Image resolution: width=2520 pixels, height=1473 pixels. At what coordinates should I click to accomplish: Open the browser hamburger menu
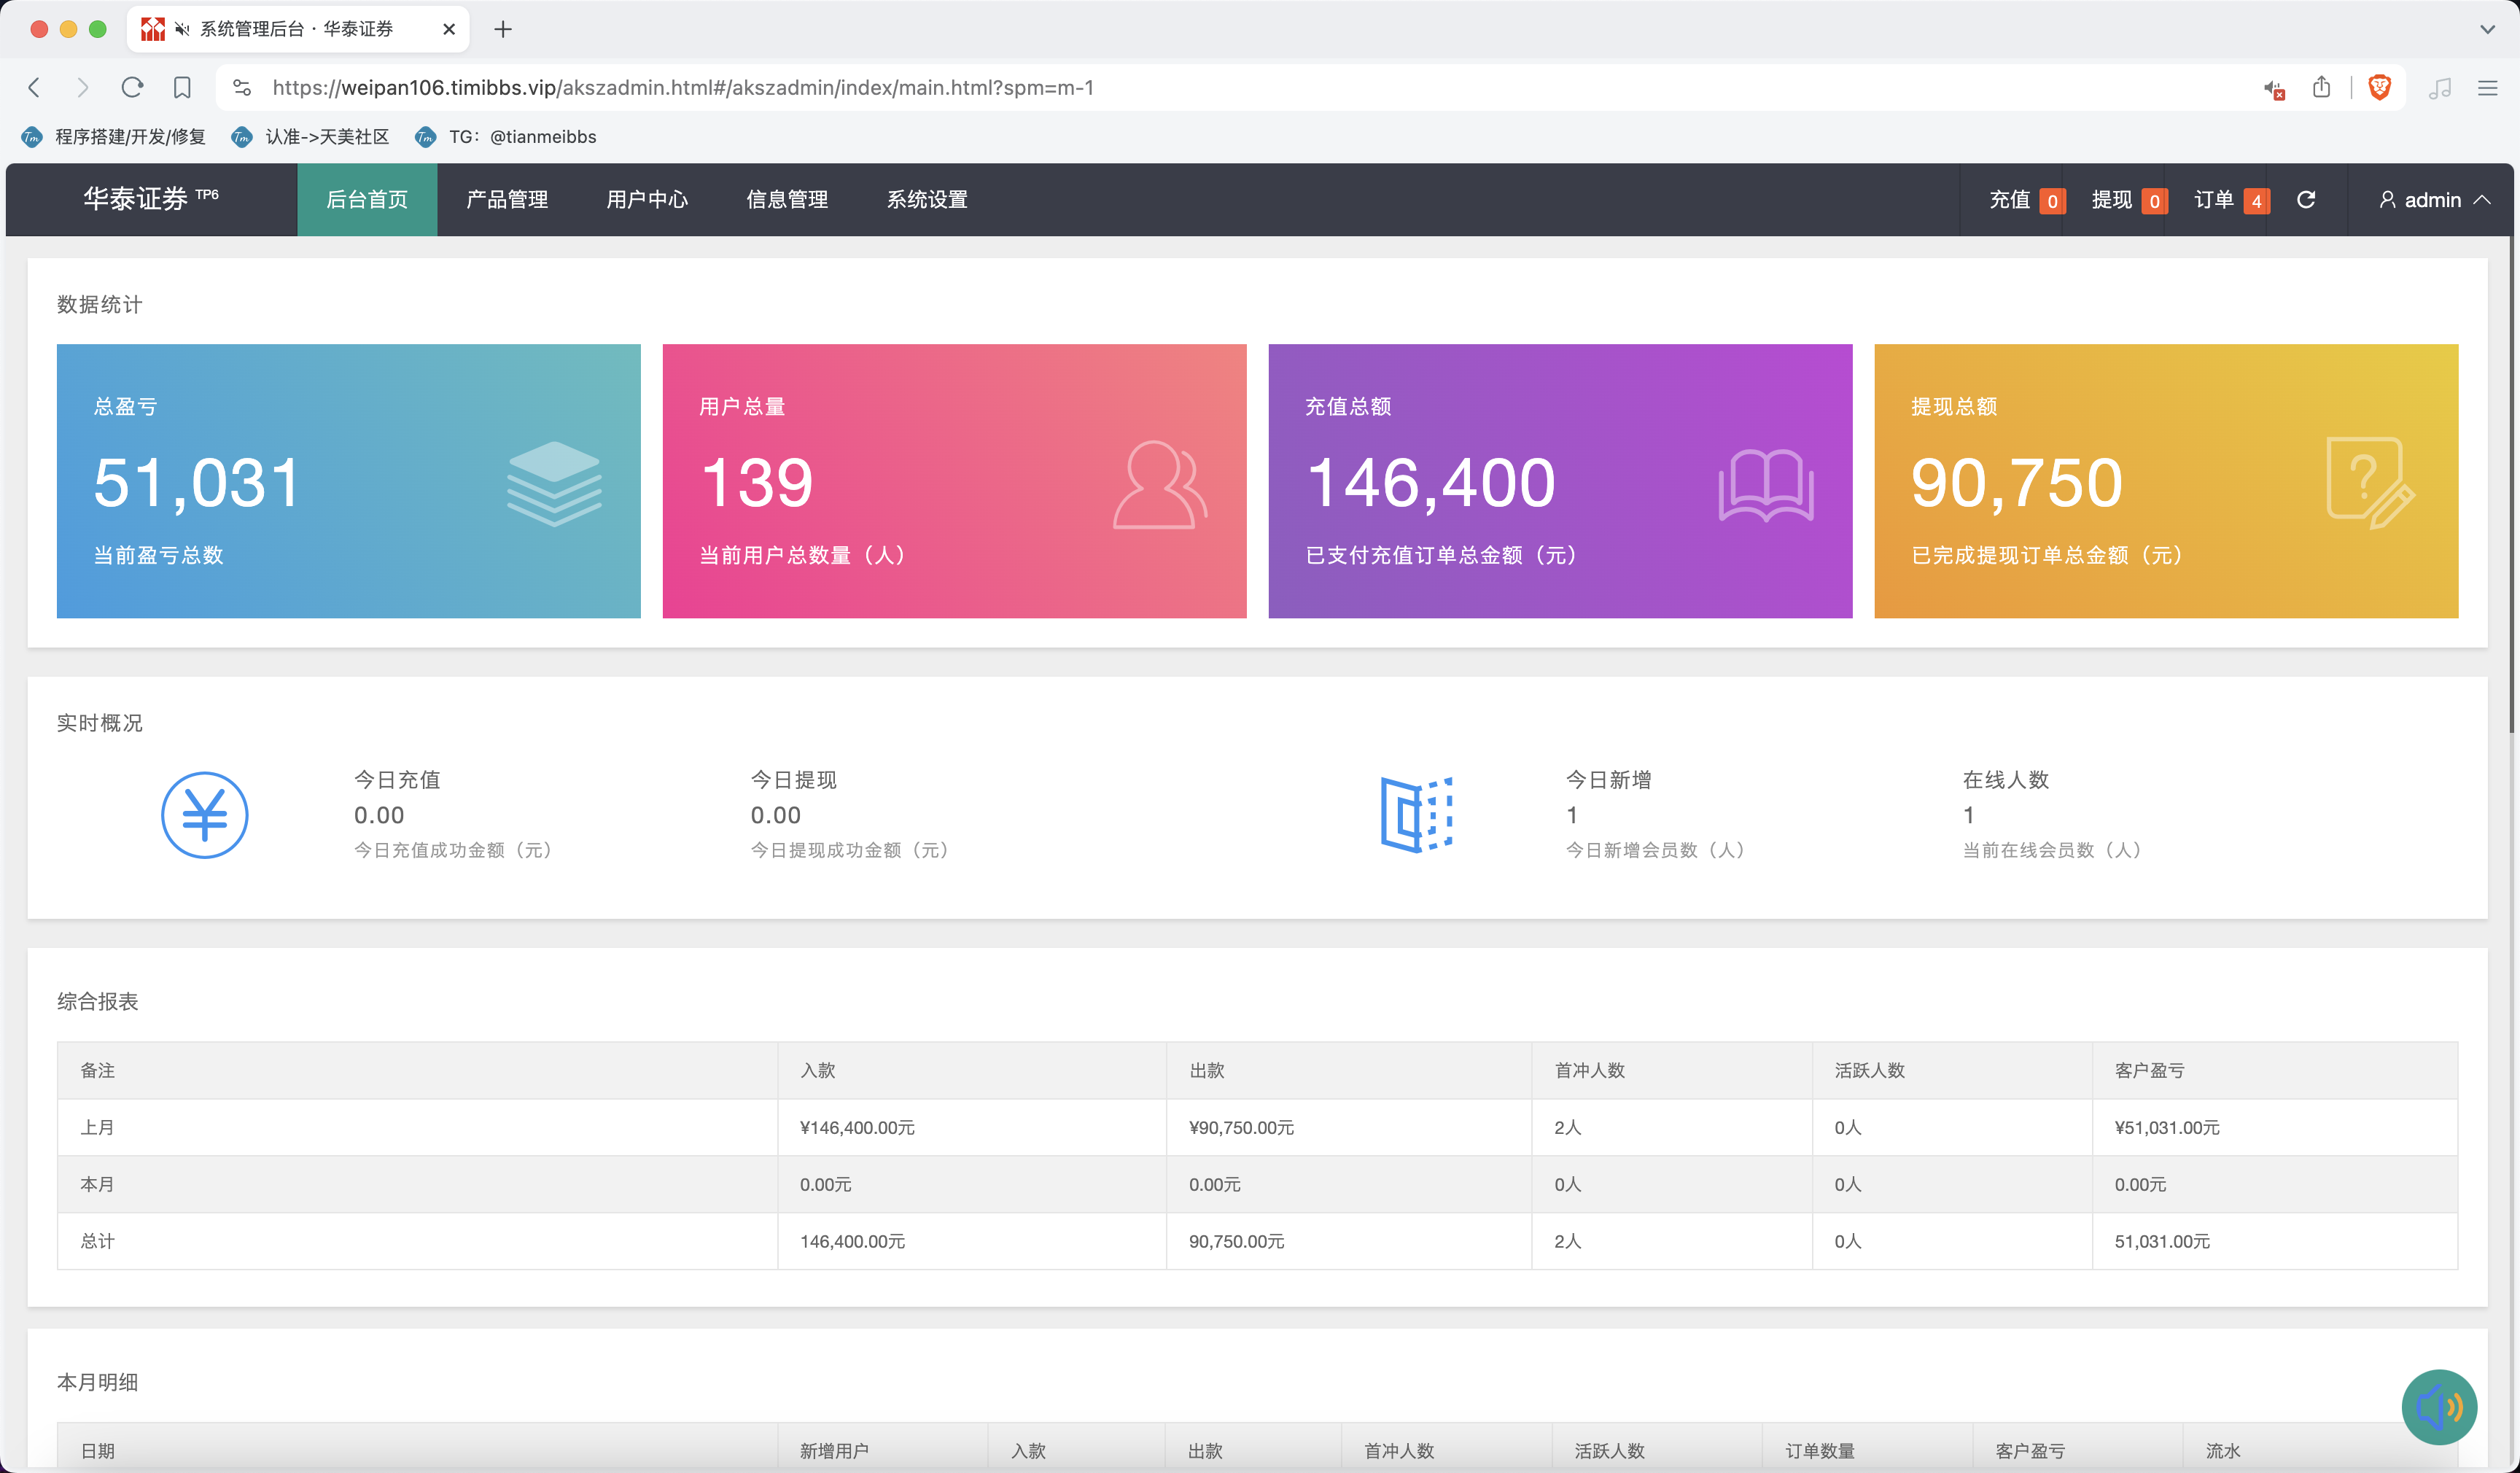click(2488, 88)
